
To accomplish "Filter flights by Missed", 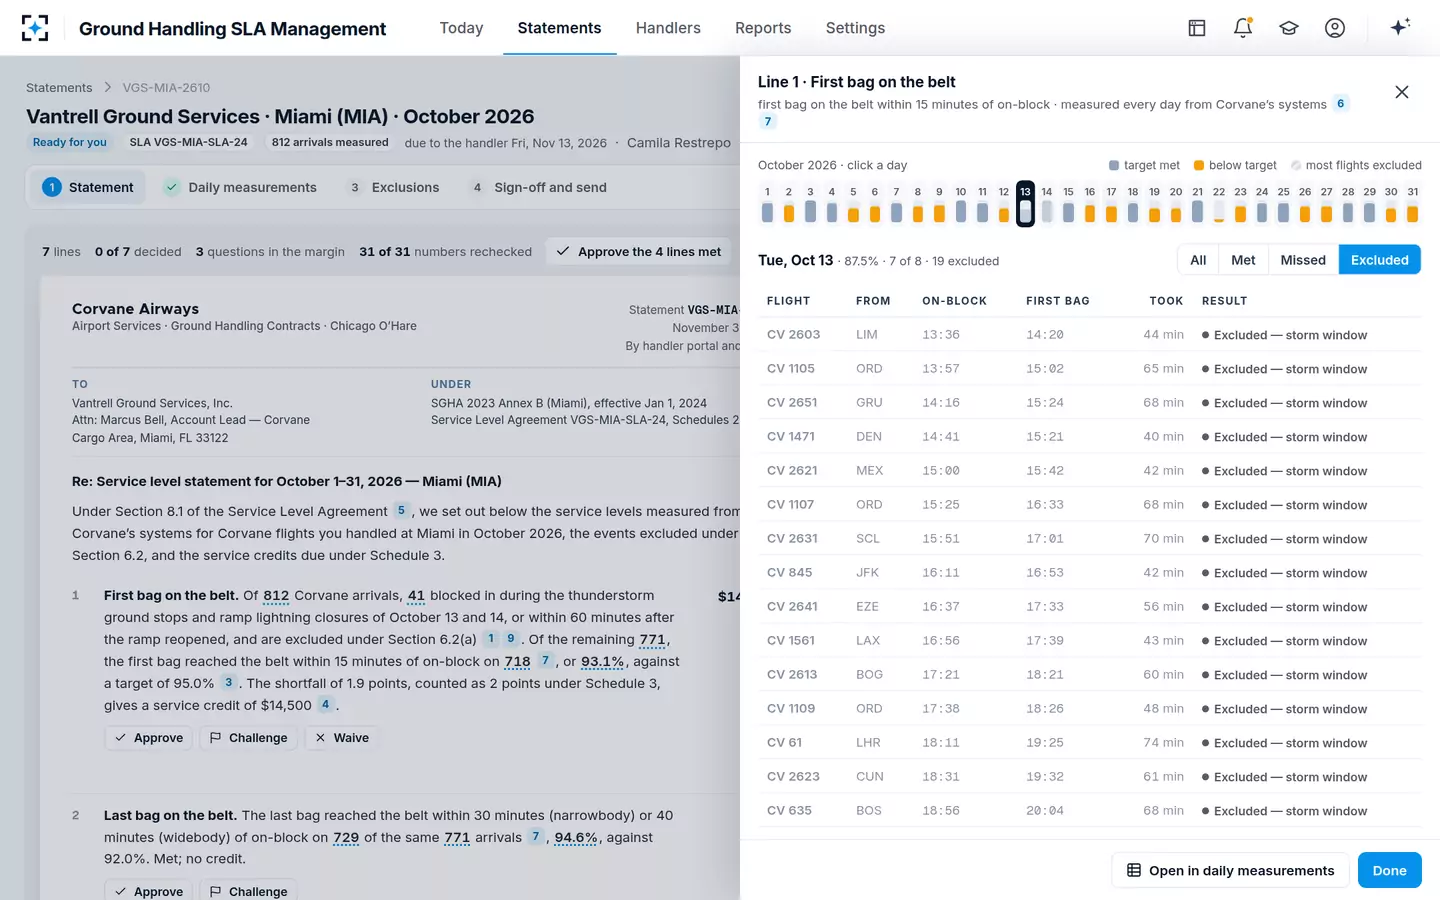I will 1303,260.
